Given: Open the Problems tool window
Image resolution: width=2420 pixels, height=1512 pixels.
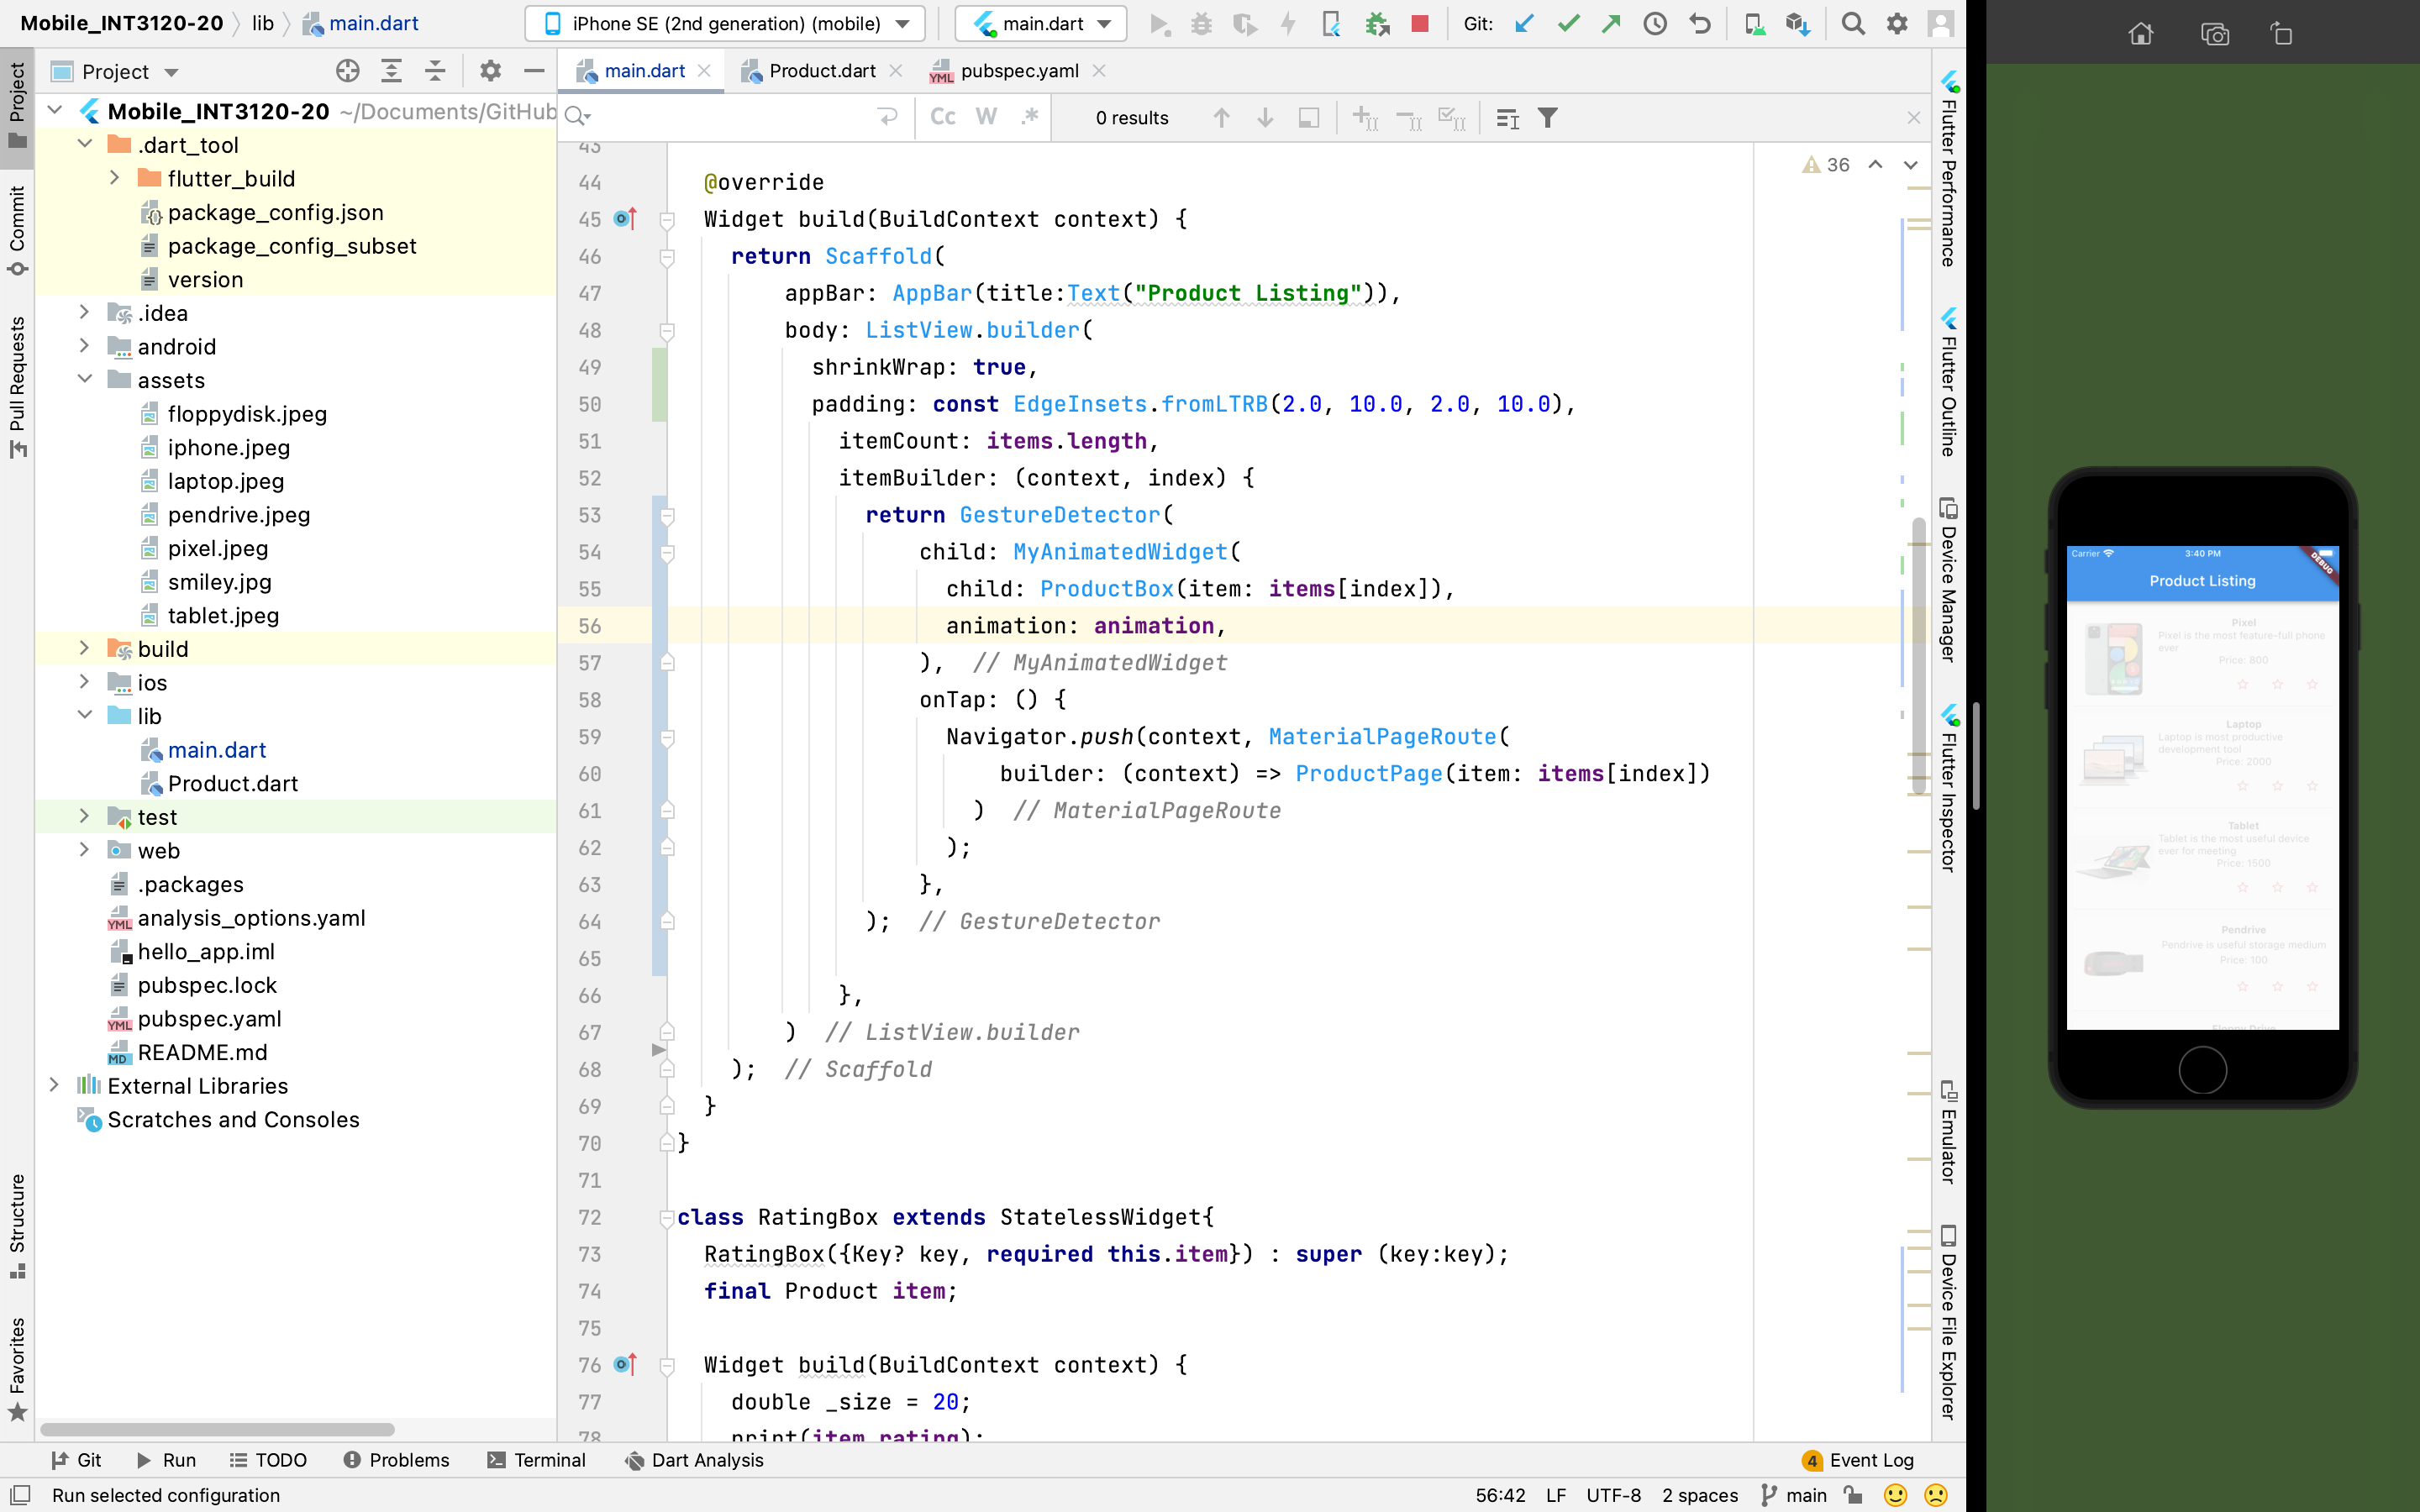Looking at the screenshot, I should tap(397, 1460).
